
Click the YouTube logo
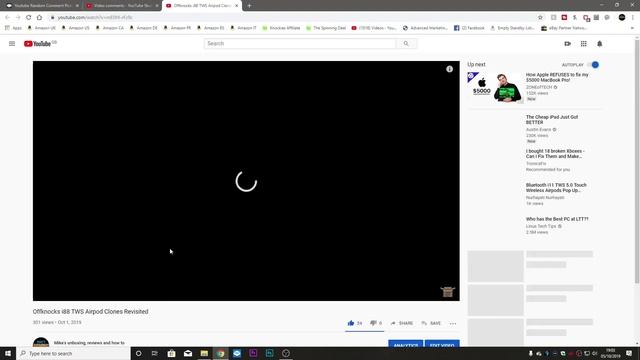tap(37, 44)
